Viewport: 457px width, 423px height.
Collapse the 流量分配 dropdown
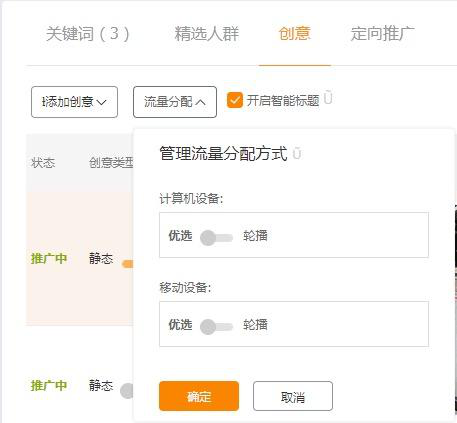click(175, 102)
